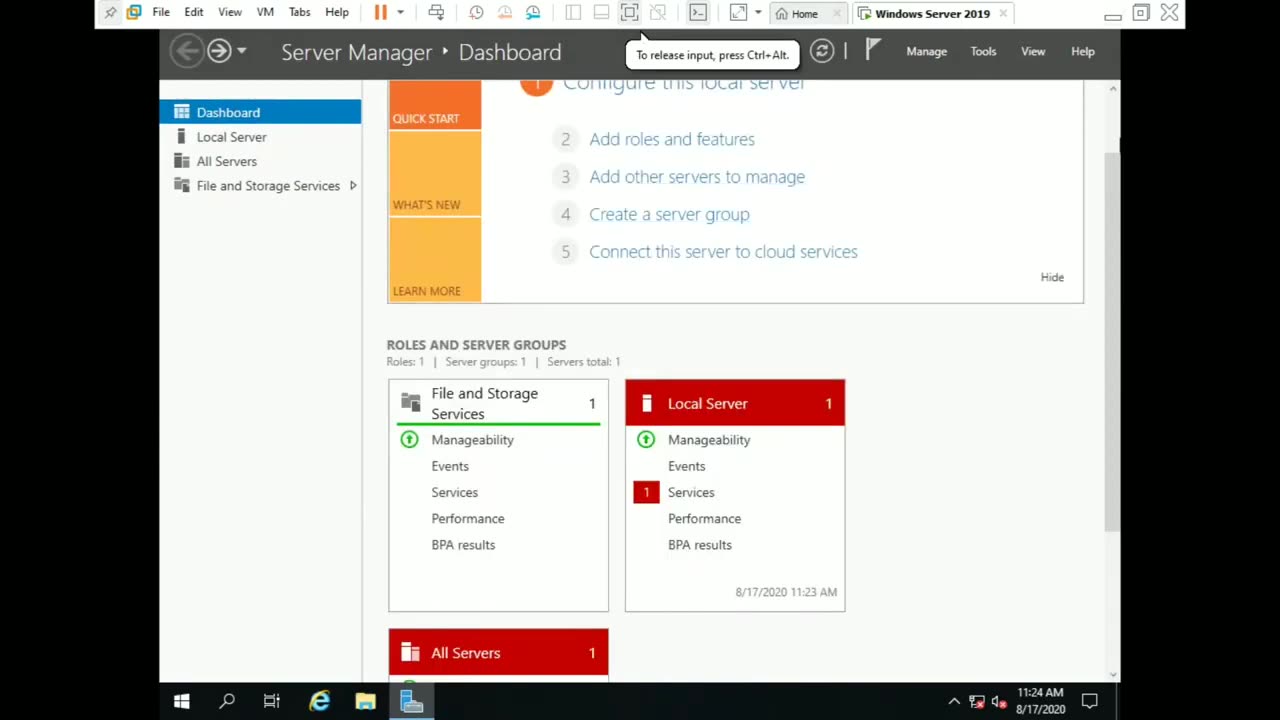Open the VMware Tabs menu
Viewport: 1280px width, 720px height.
click(299, 12)
